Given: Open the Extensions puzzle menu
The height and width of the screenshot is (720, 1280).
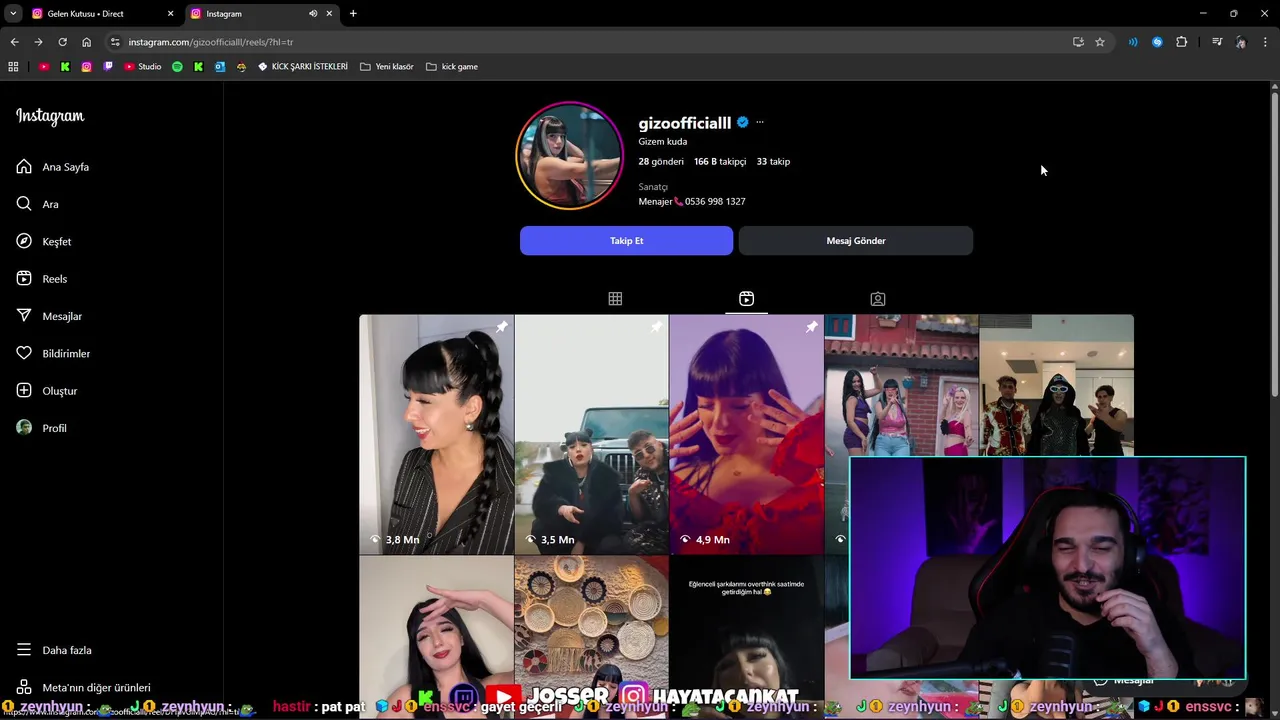Looking at the screenshot, I should pyautogui.click(x=1181, y=42).
